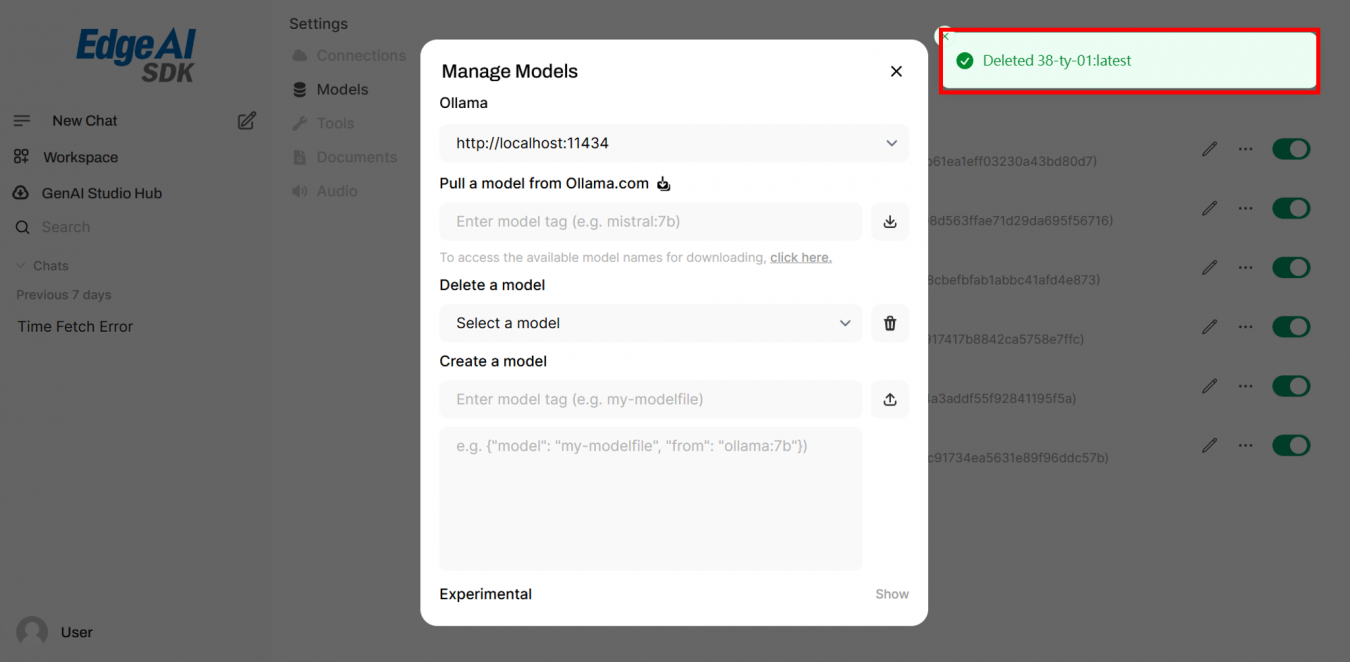Disable the first model's green toggle

tap(1290, 149)
